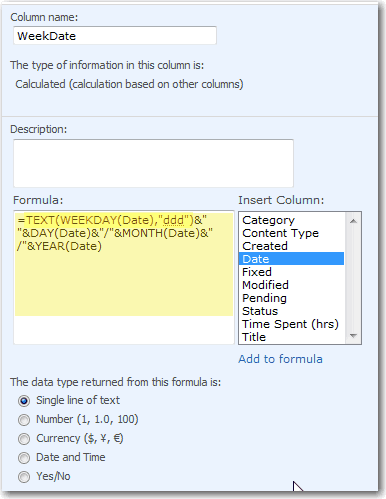Image resolution: width=386 pixels, height=499 pixels.
Task: Select Title in Insert Column list
Action: tap(292, 337)
